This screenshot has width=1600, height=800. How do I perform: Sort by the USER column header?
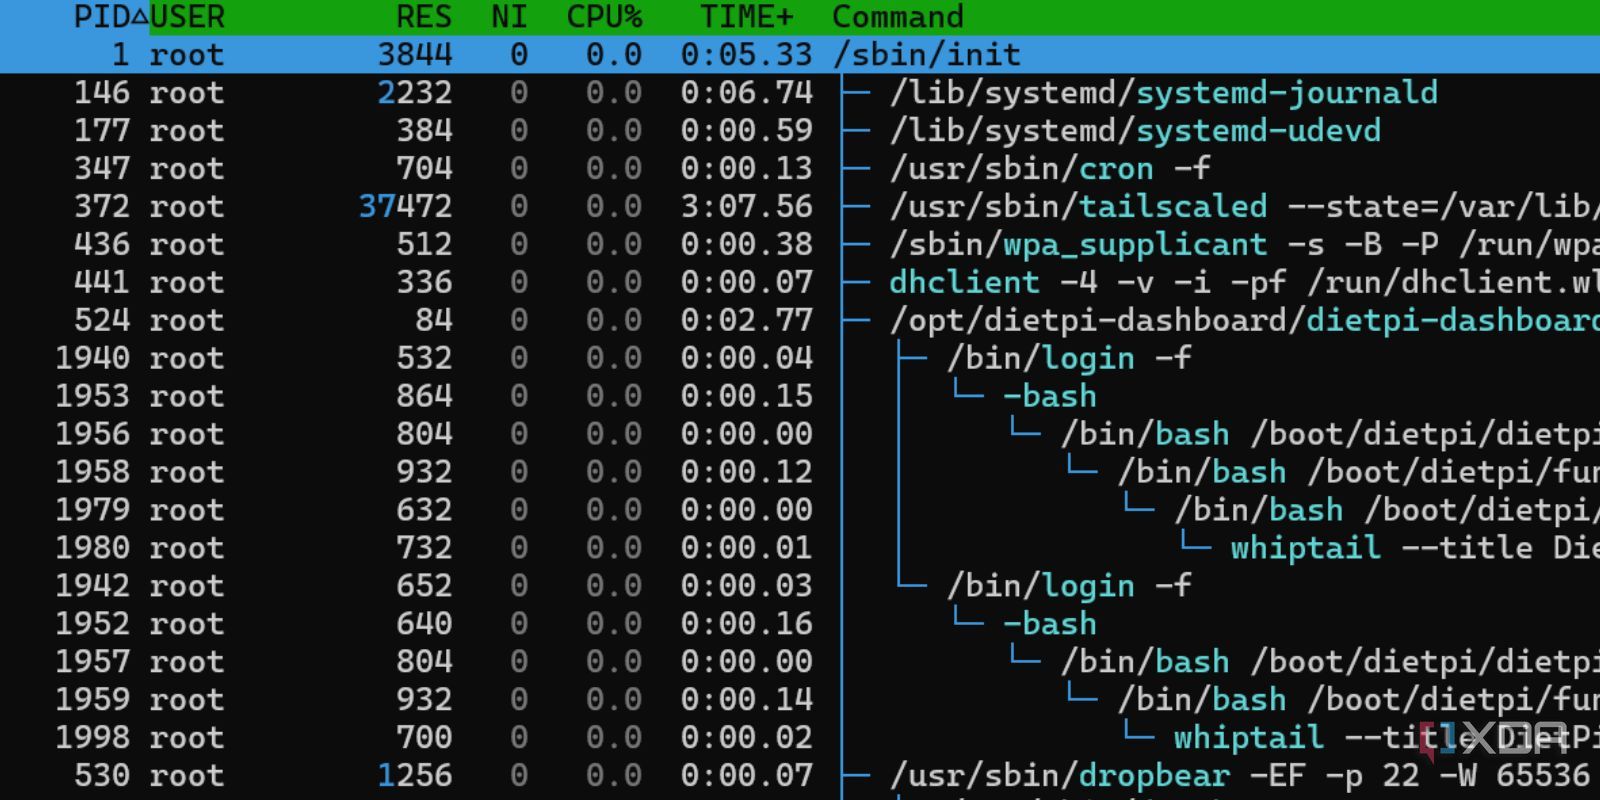point(187,17)
